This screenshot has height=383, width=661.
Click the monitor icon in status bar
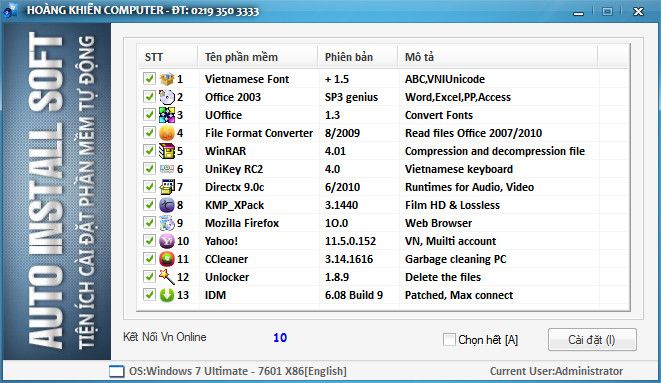point(117,371)
